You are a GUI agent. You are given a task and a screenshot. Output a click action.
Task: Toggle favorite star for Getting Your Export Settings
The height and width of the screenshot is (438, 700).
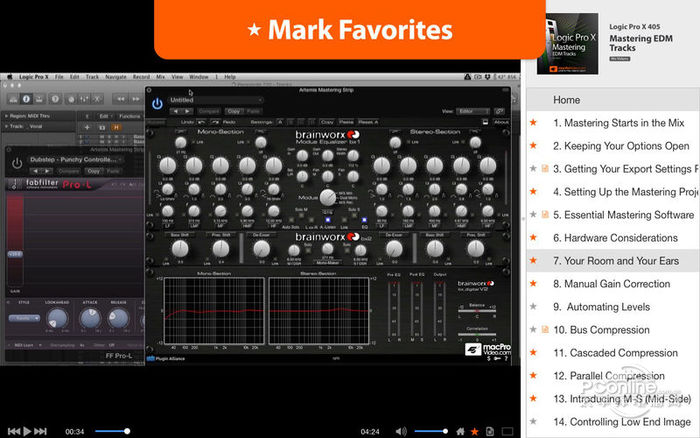[533, 168]
